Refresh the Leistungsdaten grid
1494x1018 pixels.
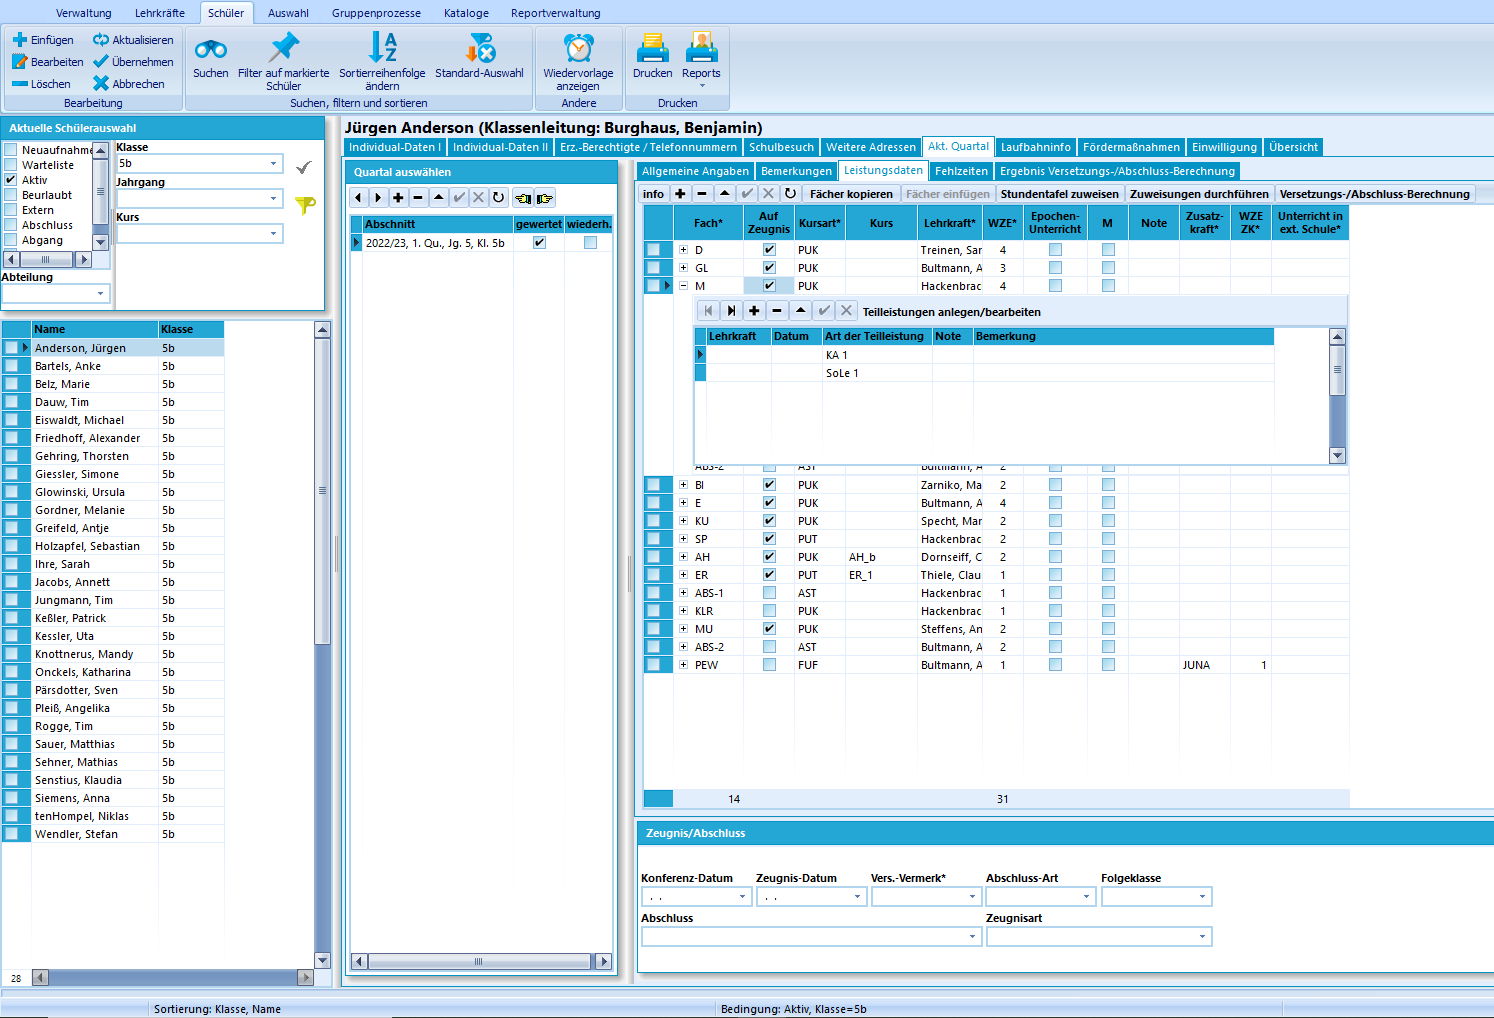(x=791, y=194)
